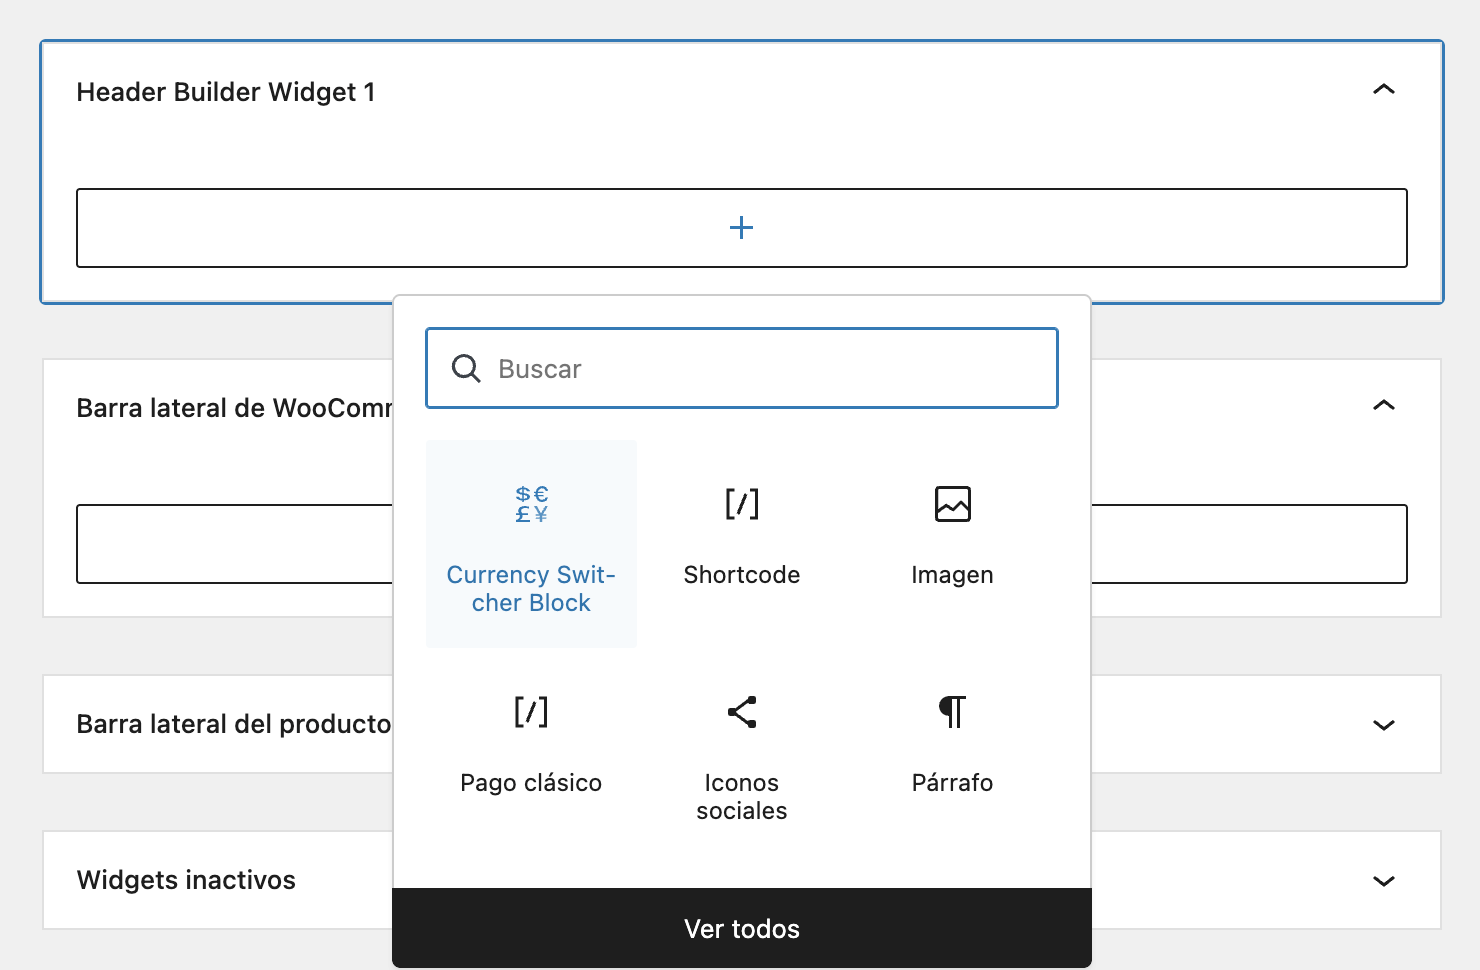
Task: Select the Currency Switcher Block icon
Action: pyautogui.click(x=531, y=504)
